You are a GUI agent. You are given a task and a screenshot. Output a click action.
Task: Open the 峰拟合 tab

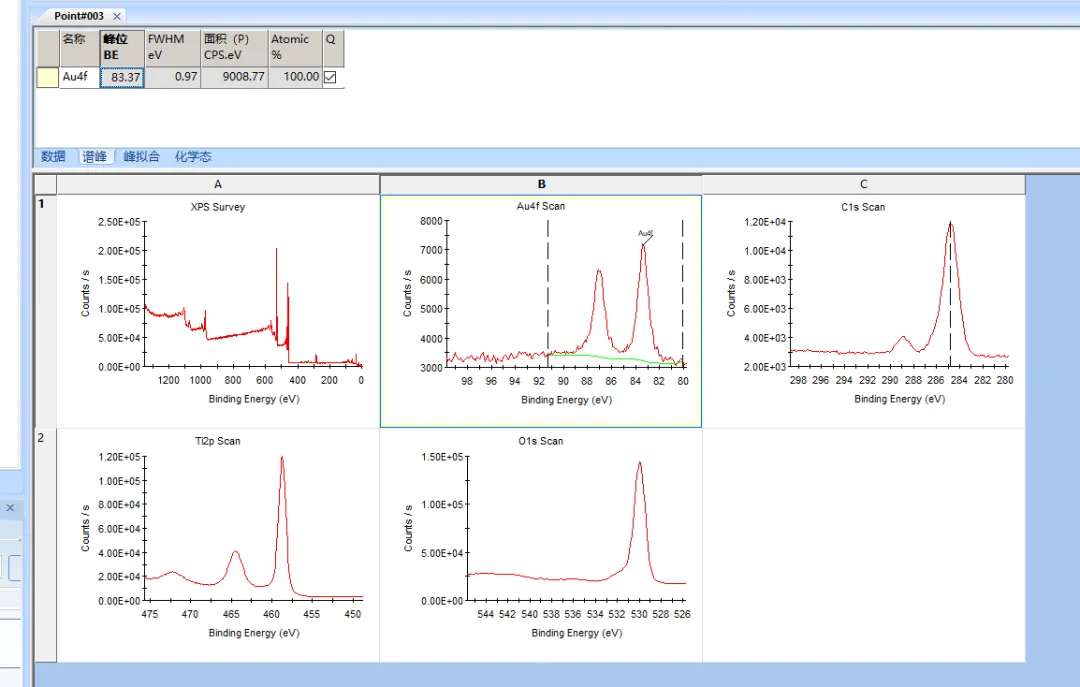141,157
